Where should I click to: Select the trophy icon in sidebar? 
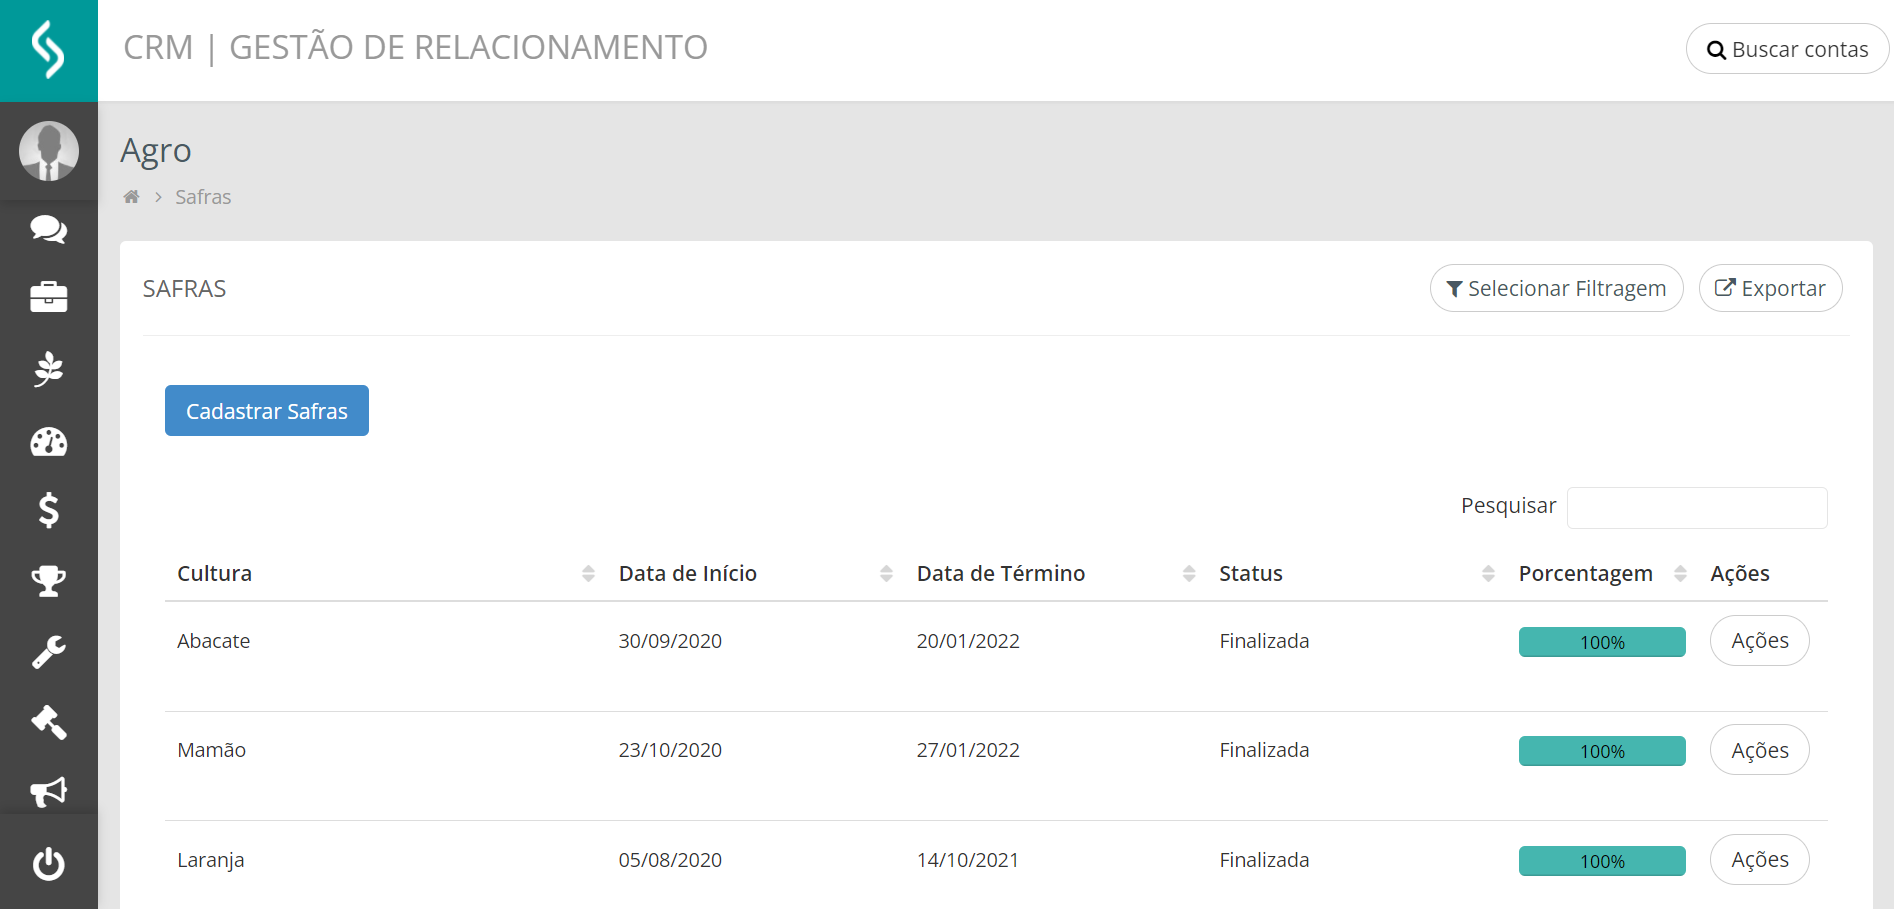[48, 580]
